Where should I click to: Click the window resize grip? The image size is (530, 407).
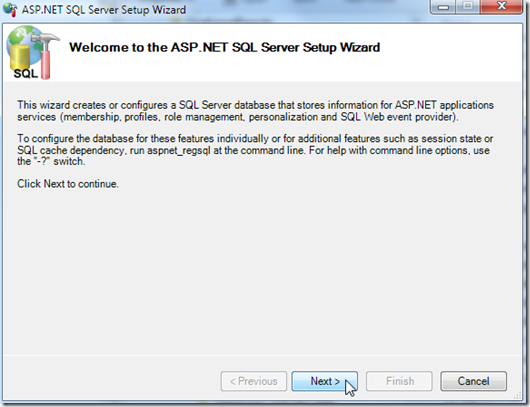click(x=518, y=396)
